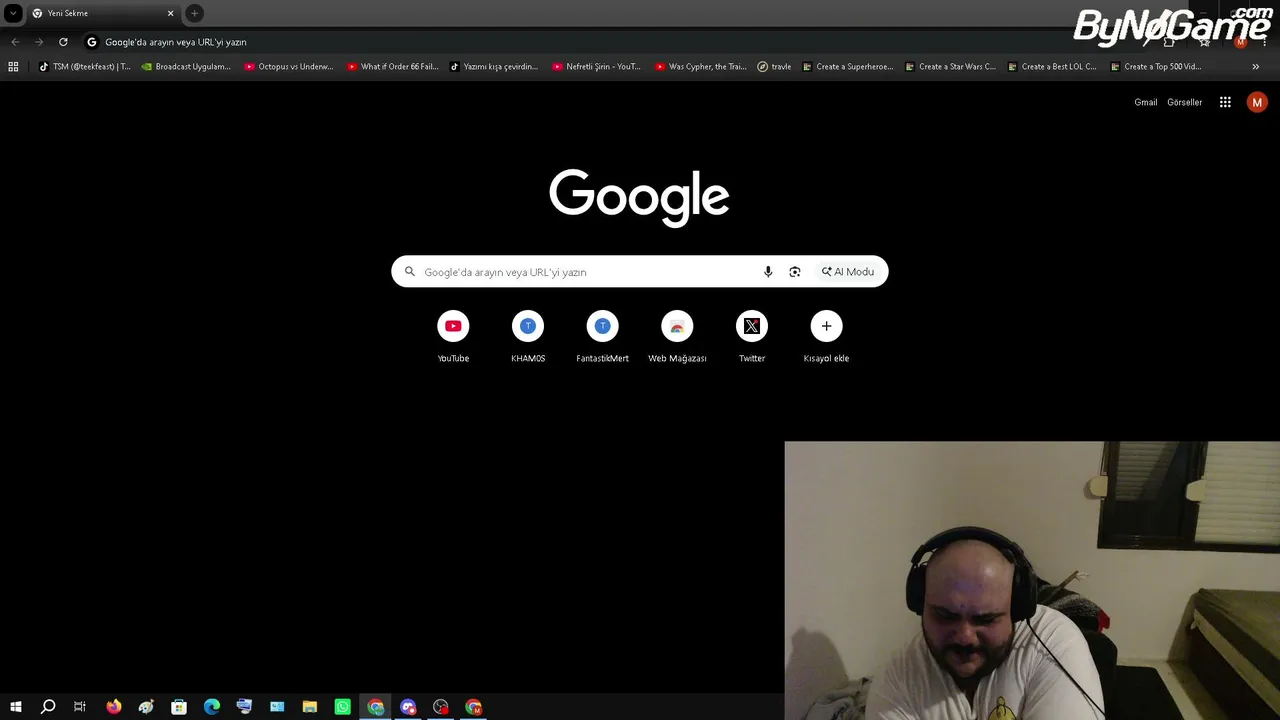
Task: Open the Twitter shortcut tile
Action: pyautogui.click(x=752, y=336)
